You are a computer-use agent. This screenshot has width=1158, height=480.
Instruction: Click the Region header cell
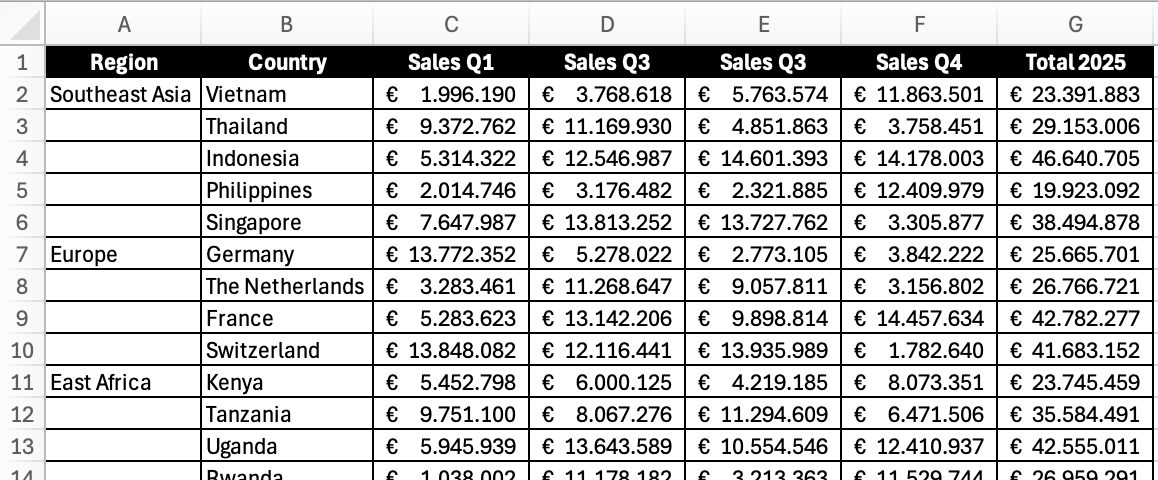[x=124, y=62]
